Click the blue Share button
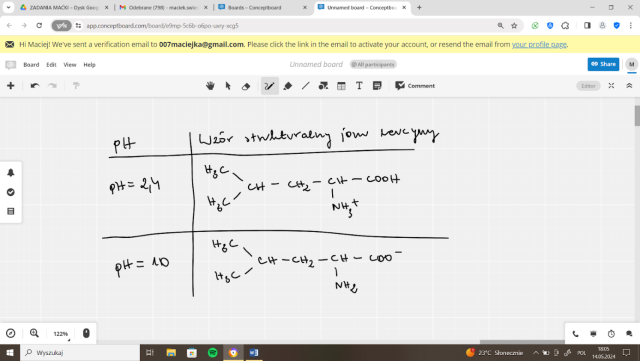This screenshot has width=640, height=361. coord(603,64)
